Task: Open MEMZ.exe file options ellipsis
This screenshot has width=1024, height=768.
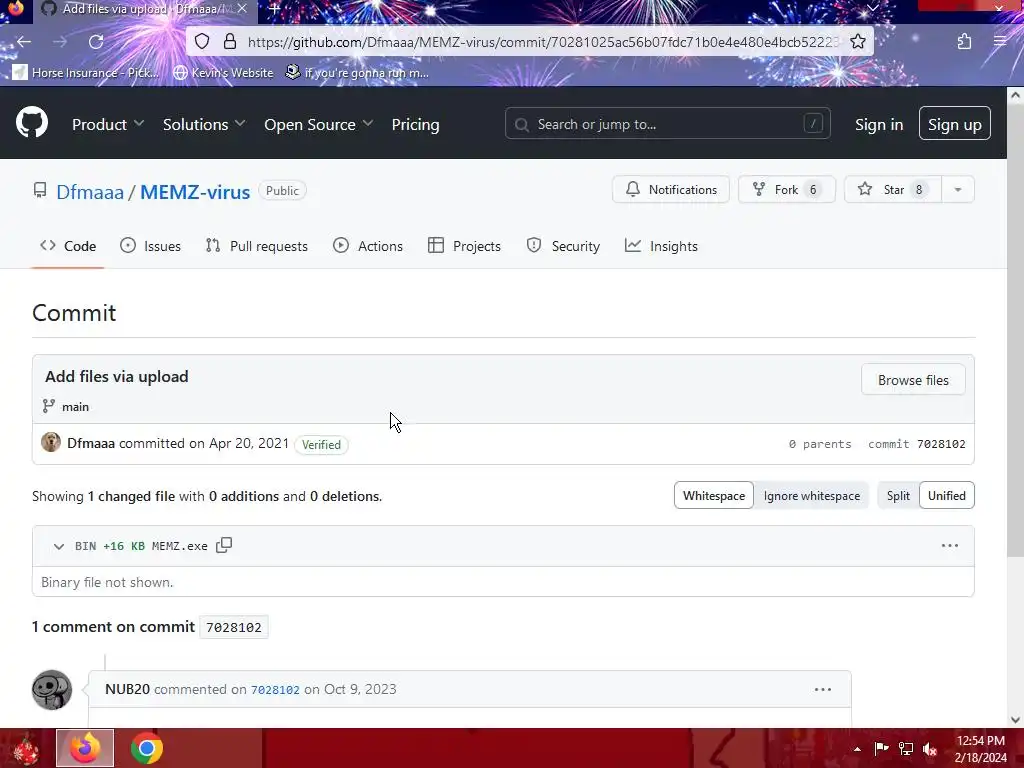Action: (x=950, y=545)
